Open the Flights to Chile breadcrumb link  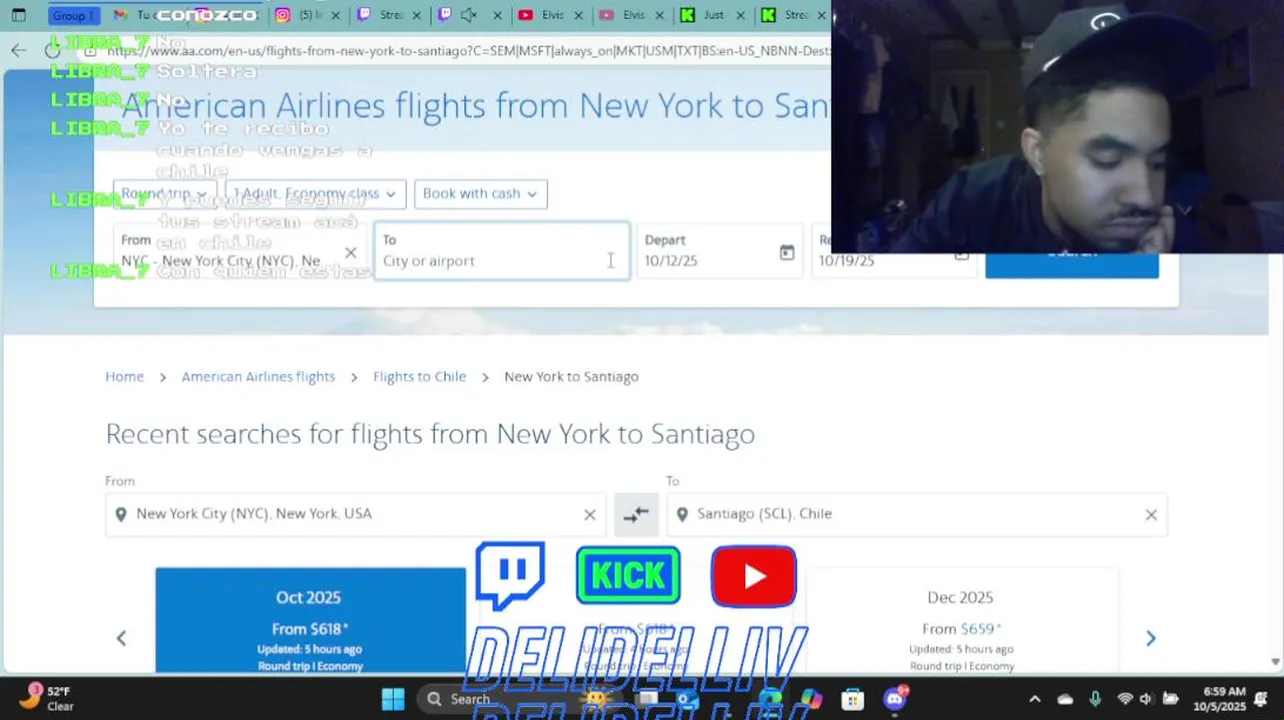coord(419,377)
